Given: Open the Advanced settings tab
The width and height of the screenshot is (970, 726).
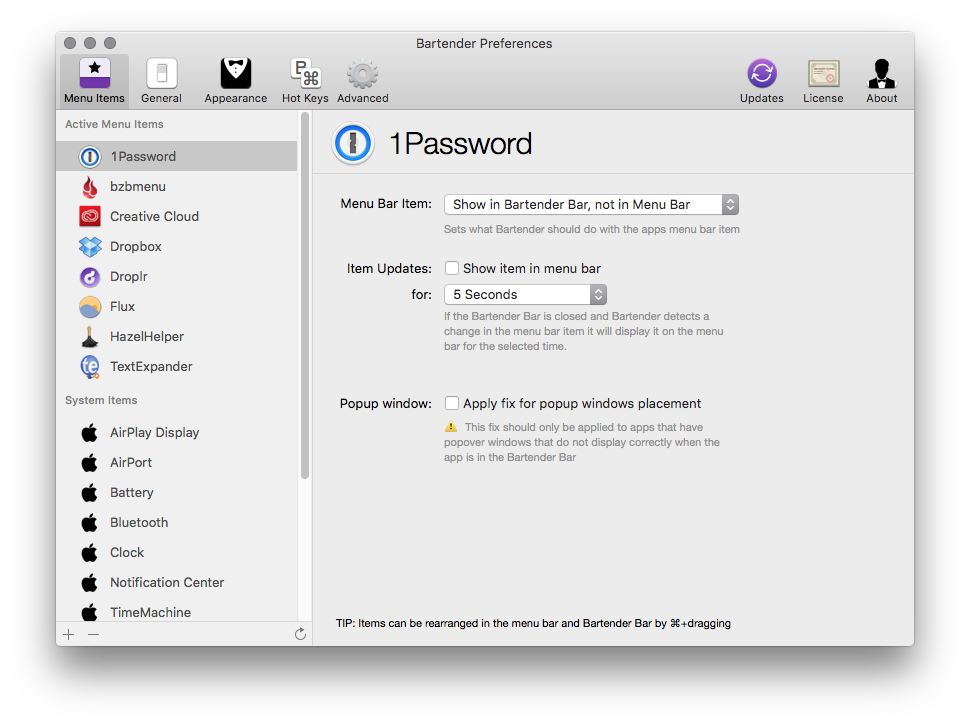Looking at the screenshot, I should click(x=363, y=81).
